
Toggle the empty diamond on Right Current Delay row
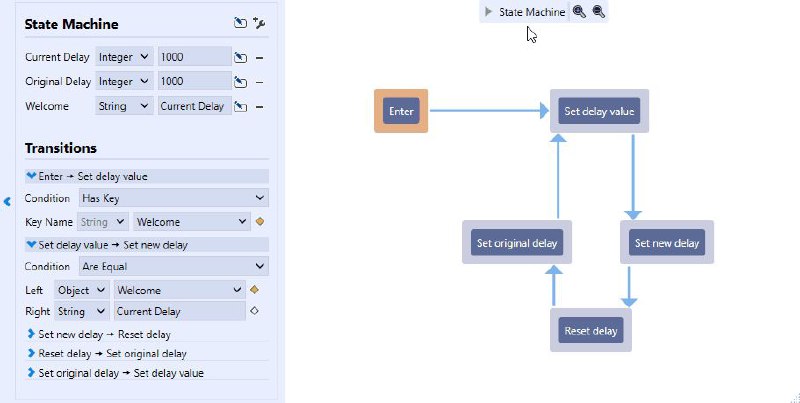254,310
